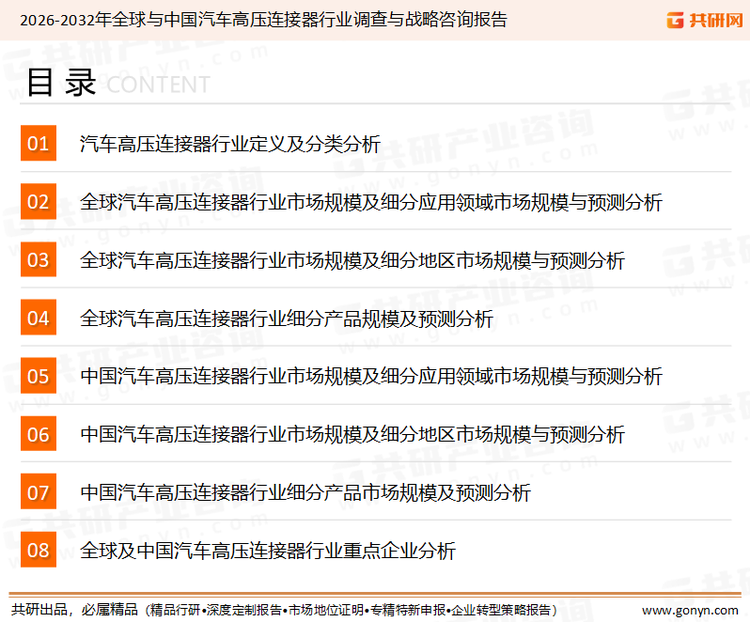This screenshot has height=622, width=750.
Task: Visit the www.gonyn.com link in footer
Action: 690,611
